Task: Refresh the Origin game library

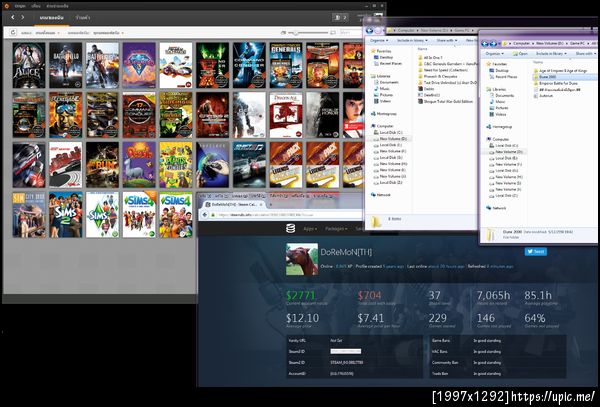Action: (13, 33)
